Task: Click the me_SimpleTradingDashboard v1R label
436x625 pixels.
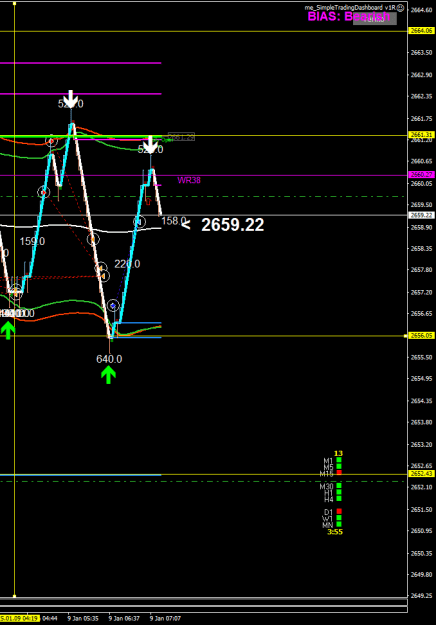Action: coord(350,8)
